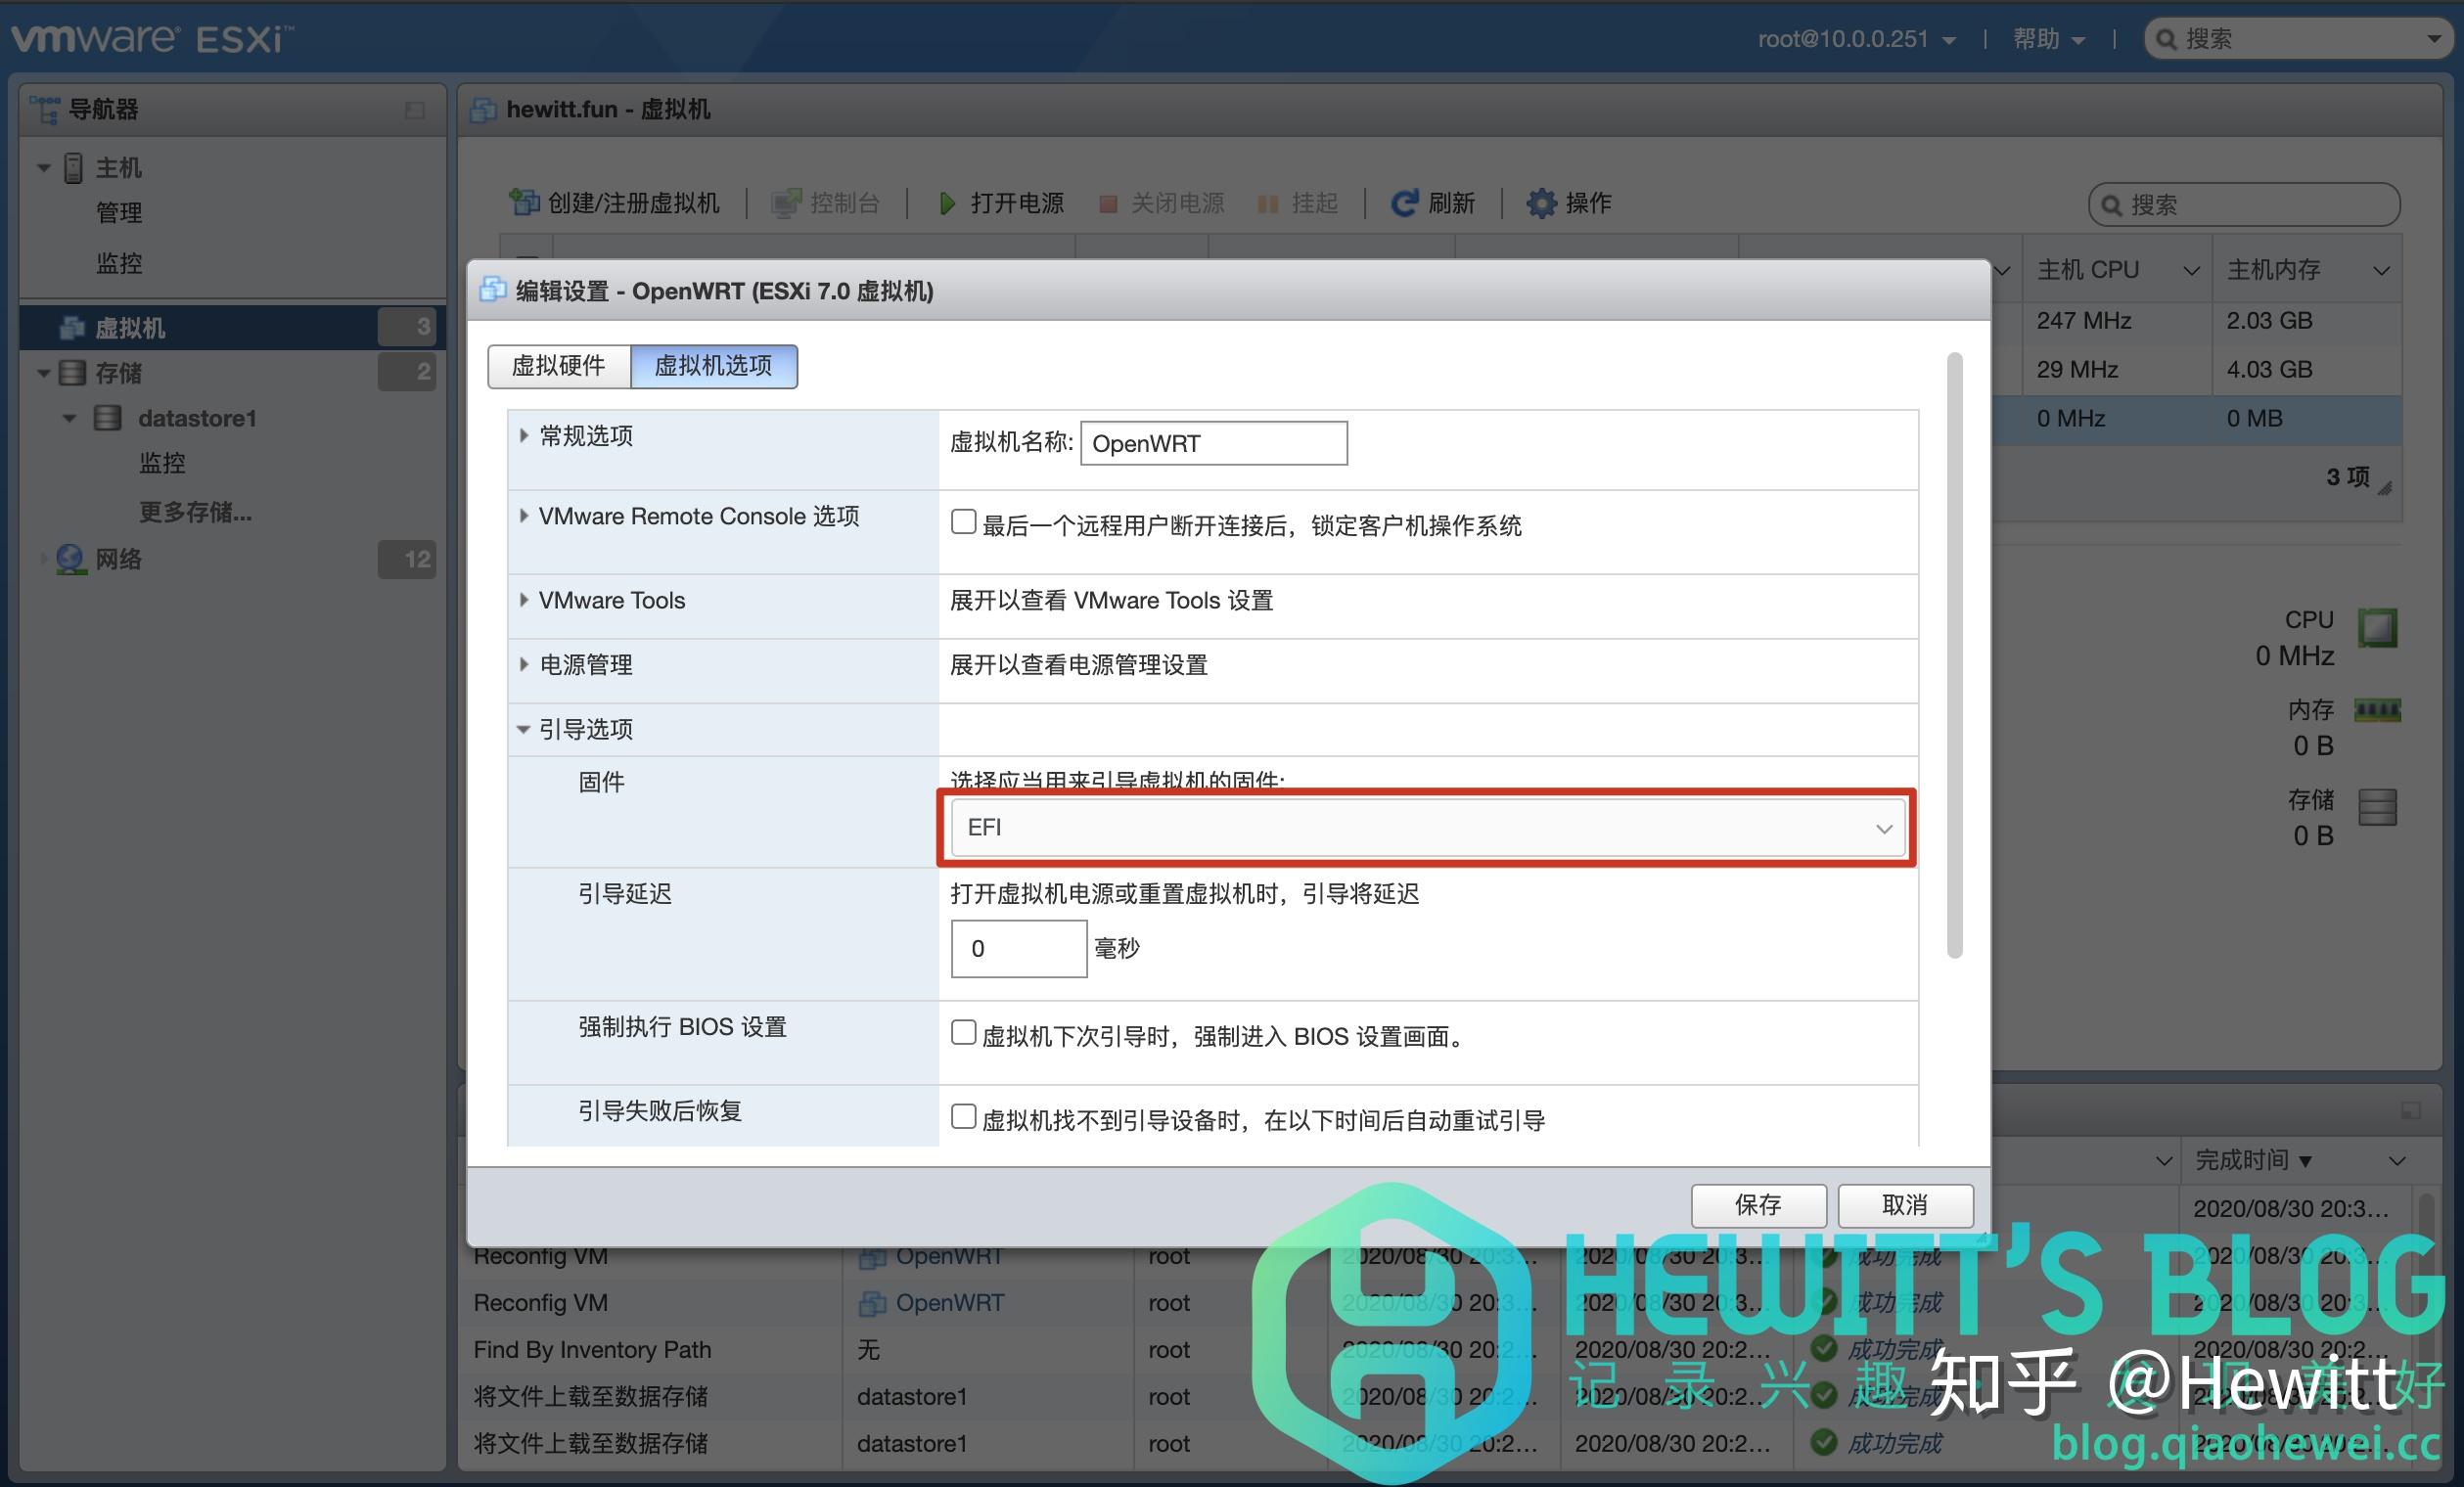The image size is (2464, 1487).
Task: Click the Console monitor icon in toolbar
Action: [x=786, y=203]
